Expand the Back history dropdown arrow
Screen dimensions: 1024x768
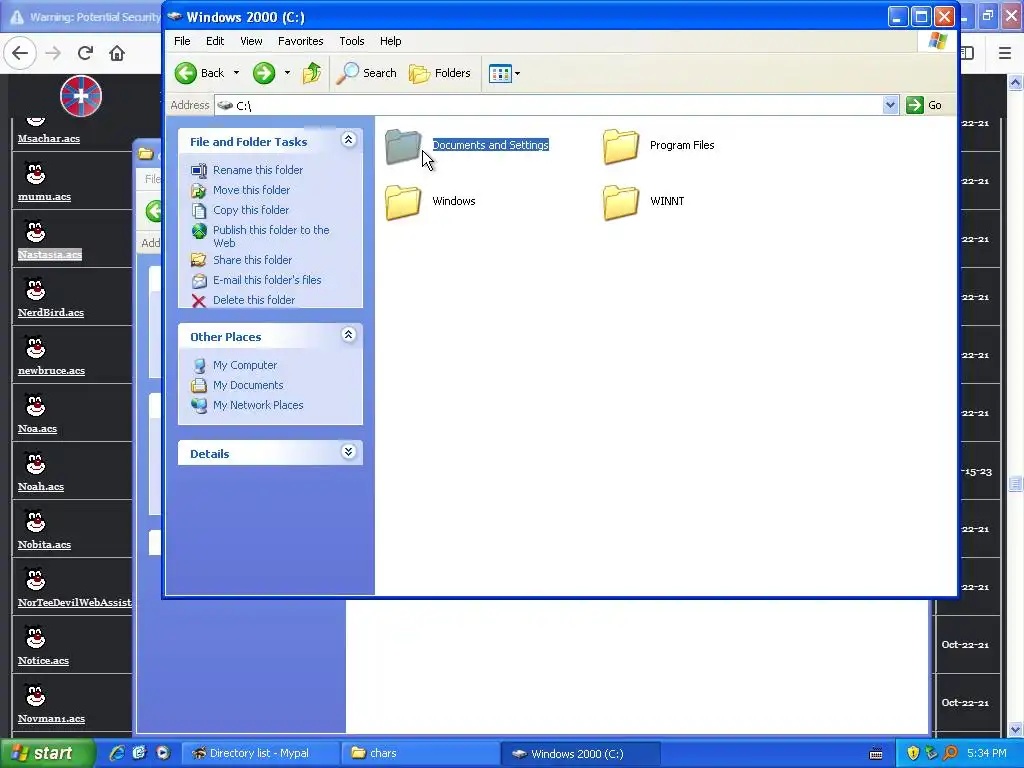tap(236, 73)
